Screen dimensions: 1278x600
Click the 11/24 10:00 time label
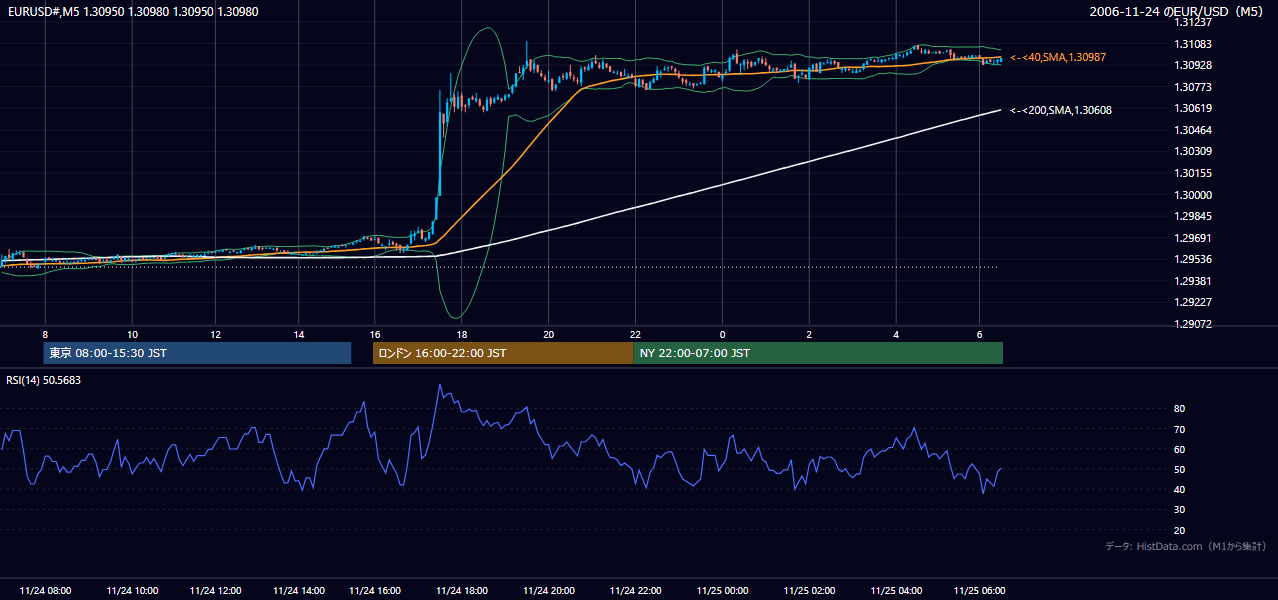[x=131, y=591]
